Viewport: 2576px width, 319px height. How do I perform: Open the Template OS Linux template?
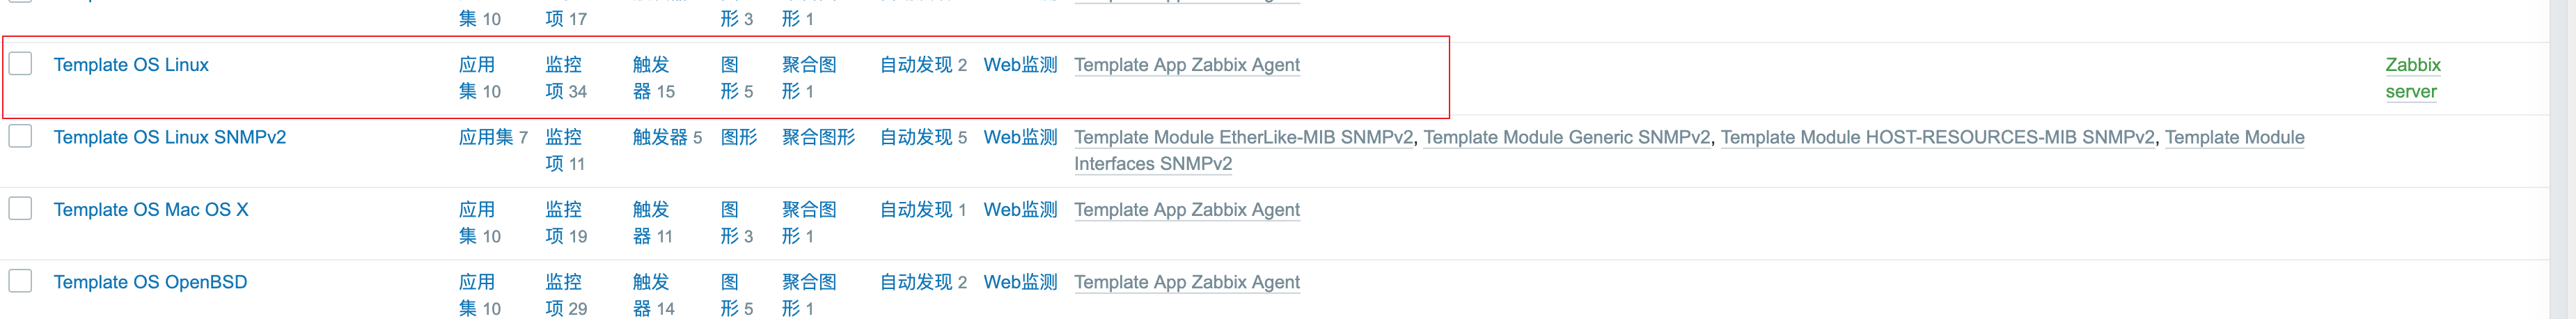pos(131,65)
